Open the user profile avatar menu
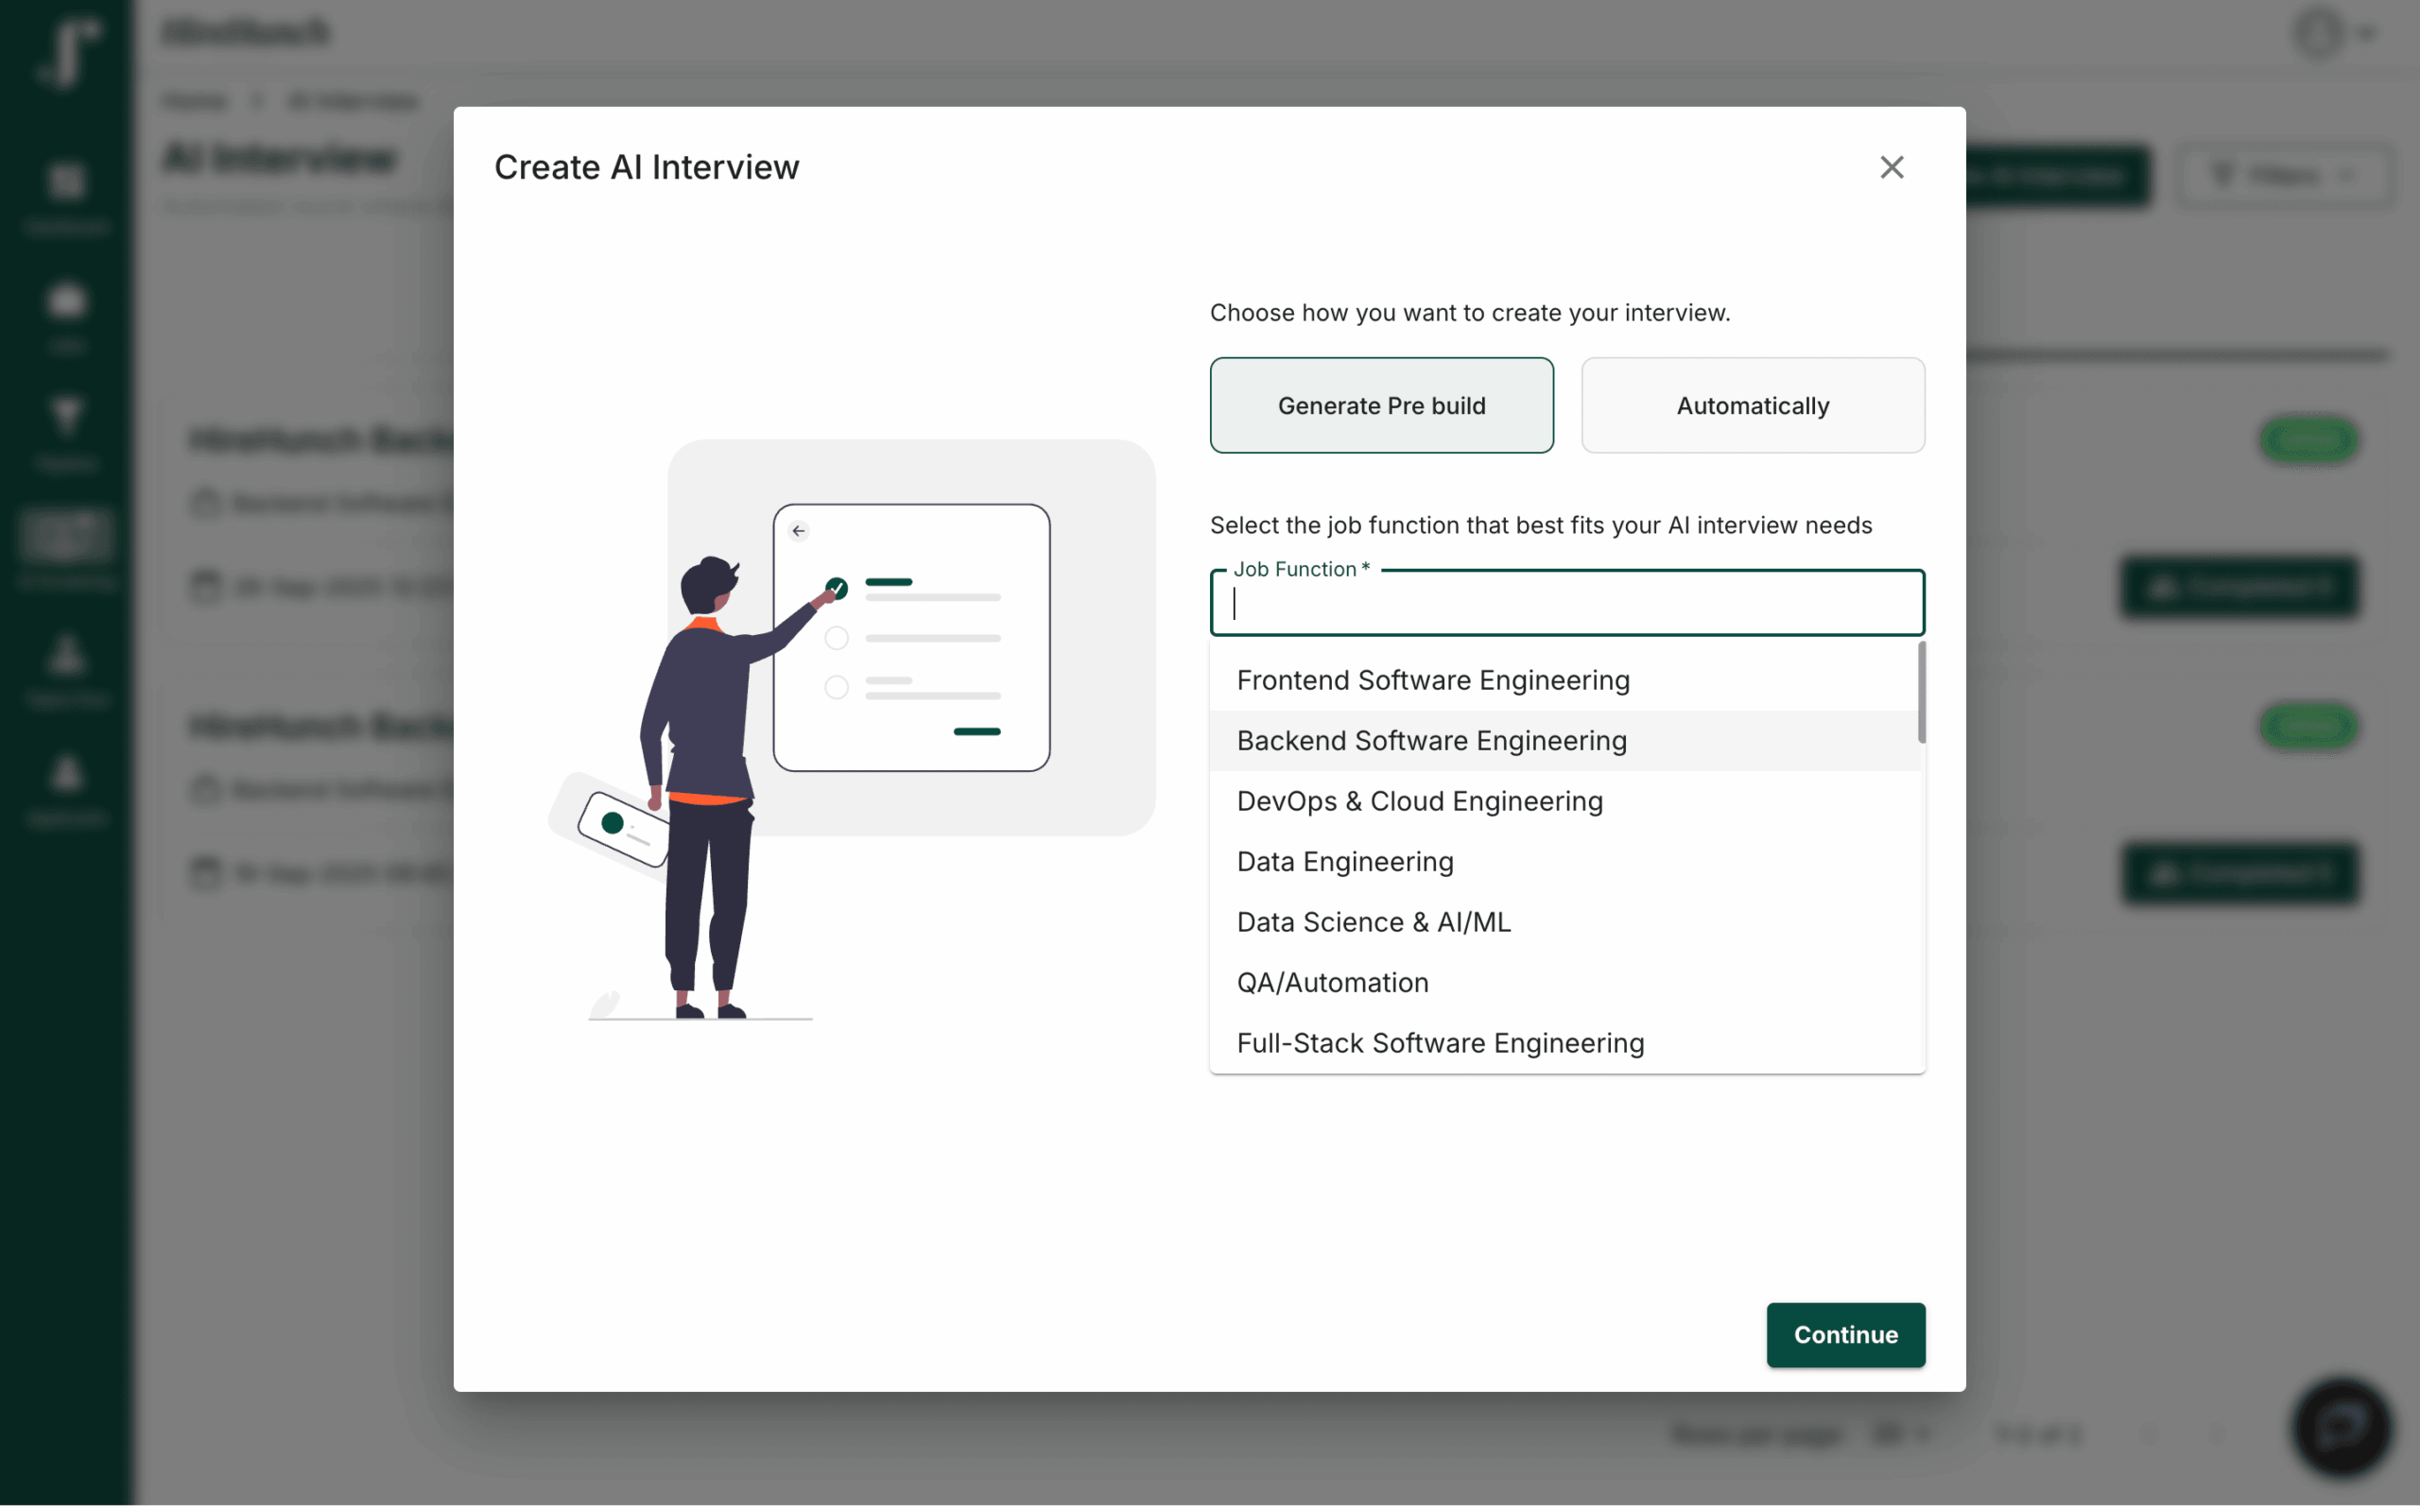Image resolution: width=2420 pixels, height=1512 pixels. 2321,33
